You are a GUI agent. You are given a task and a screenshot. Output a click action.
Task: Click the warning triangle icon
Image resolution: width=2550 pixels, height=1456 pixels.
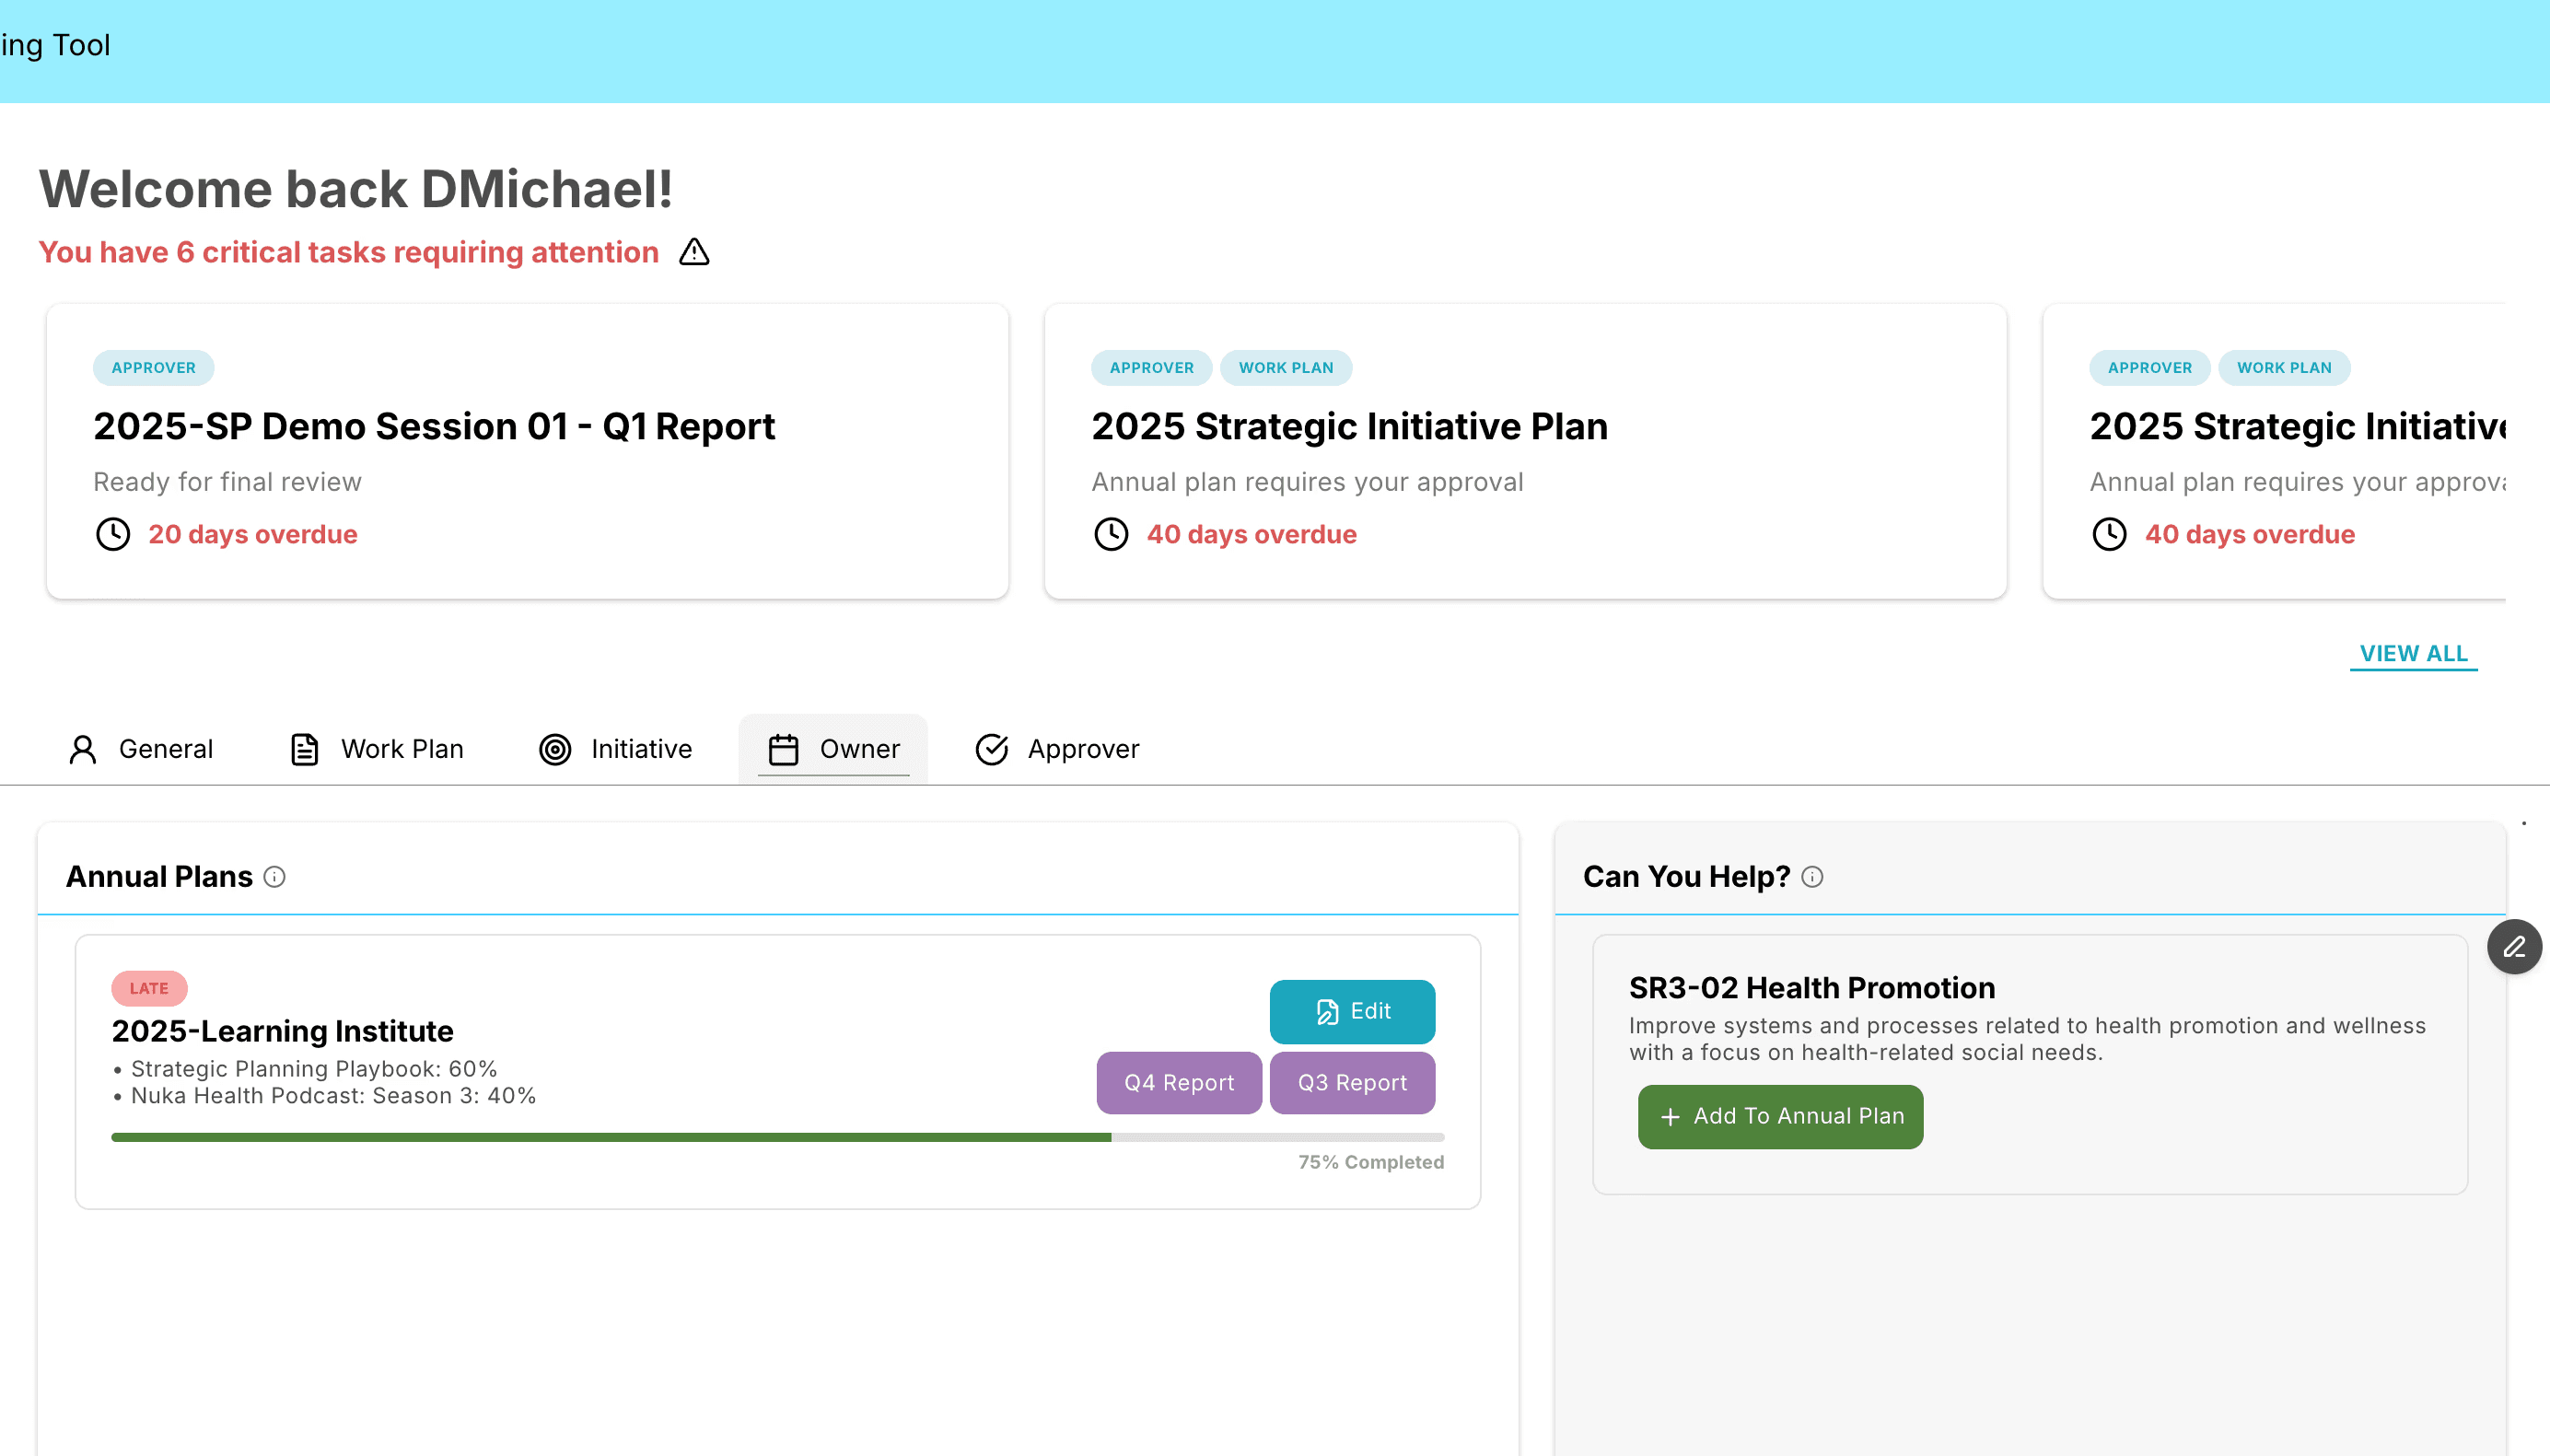[694, 252]
